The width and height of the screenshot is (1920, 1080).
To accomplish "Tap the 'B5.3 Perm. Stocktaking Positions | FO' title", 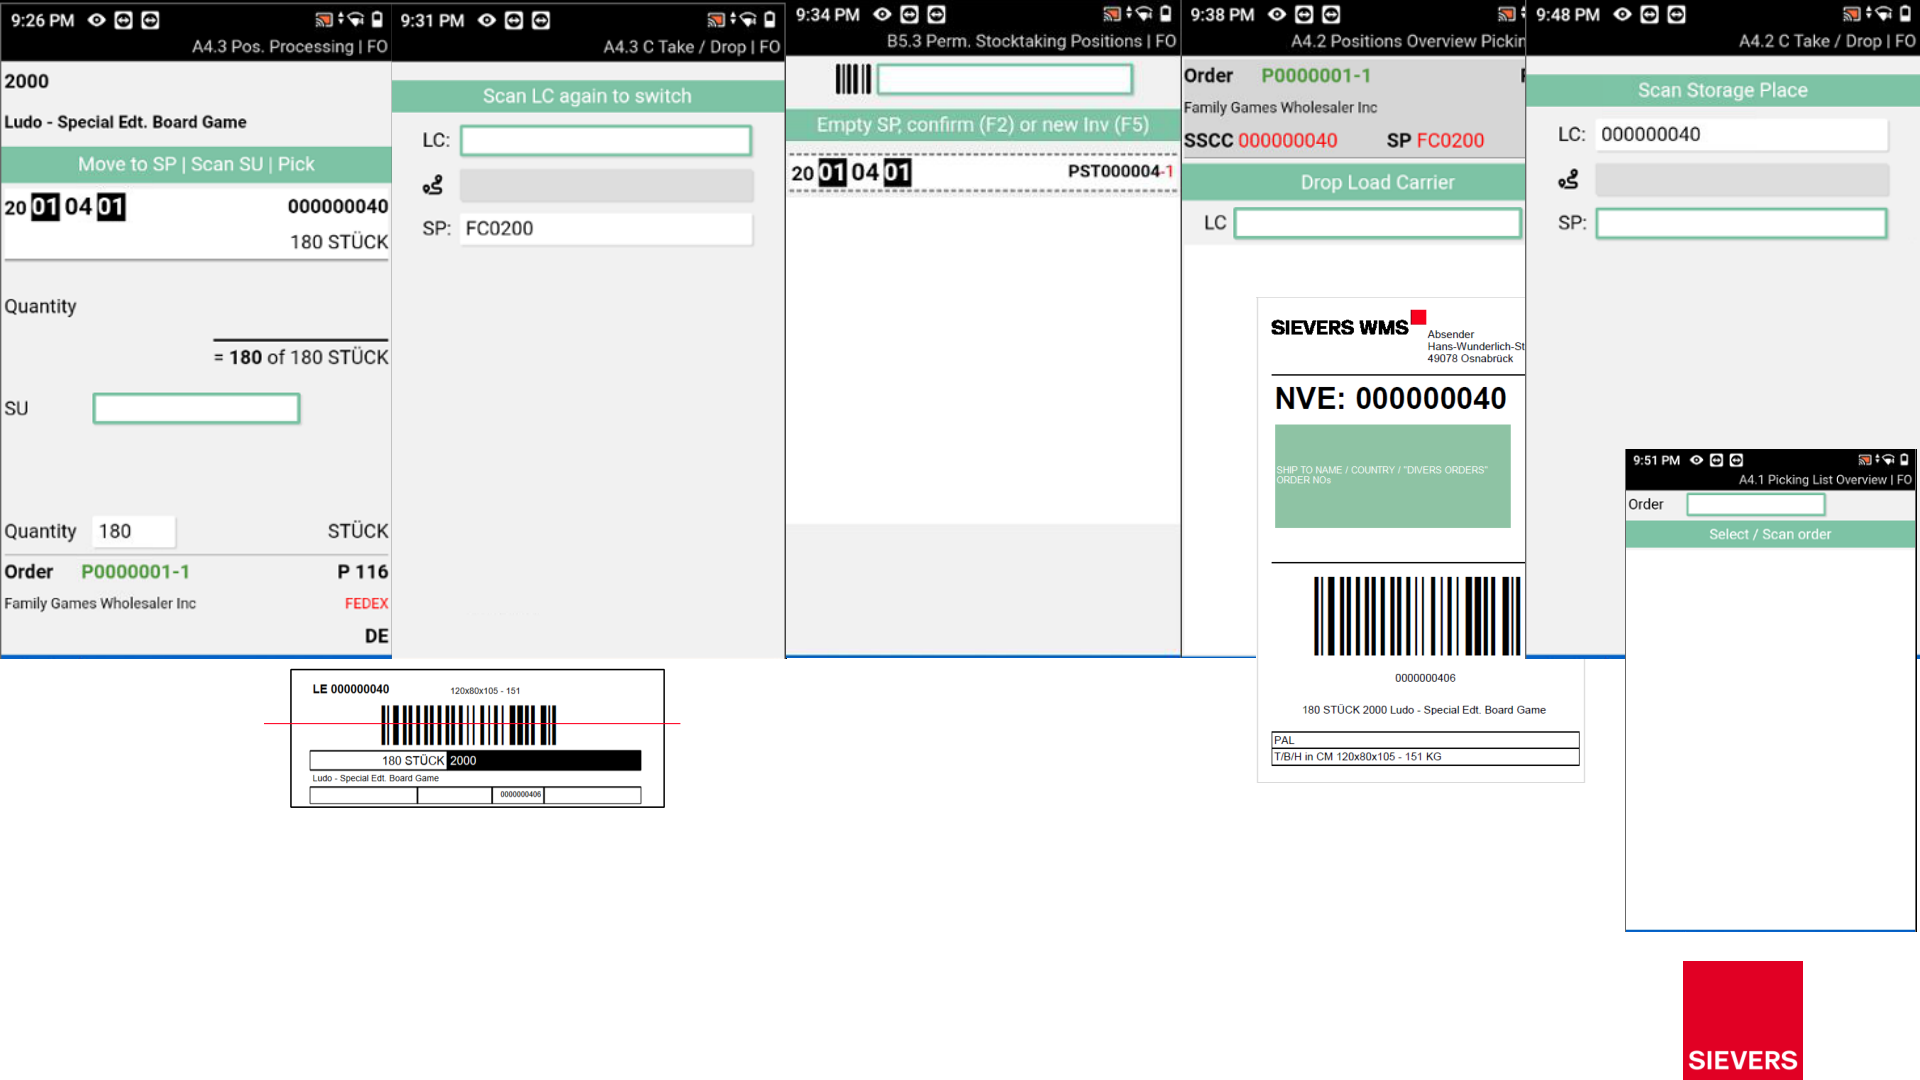I will pyautogui.click(x=1031, y=41).
